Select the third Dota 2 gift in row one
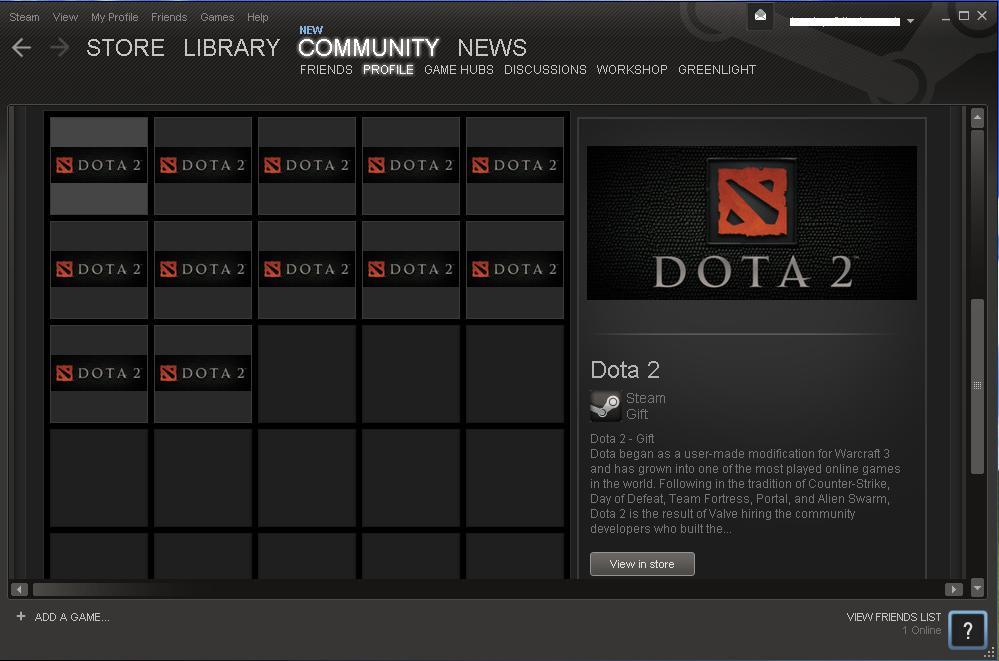The image size is (999, 661). 306,166
